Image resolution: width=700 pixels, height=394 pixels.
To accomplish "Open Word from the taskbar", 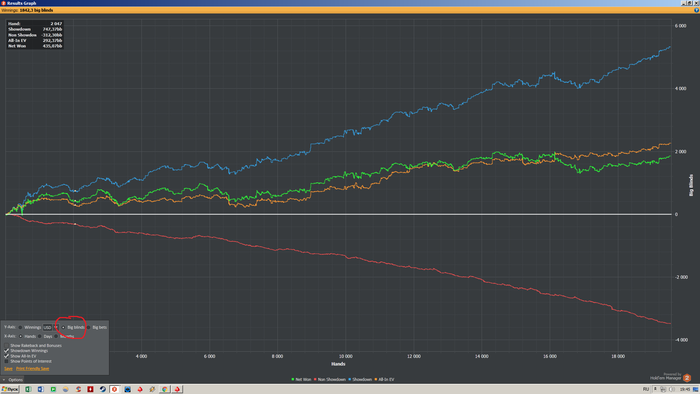I will [41, 389].
